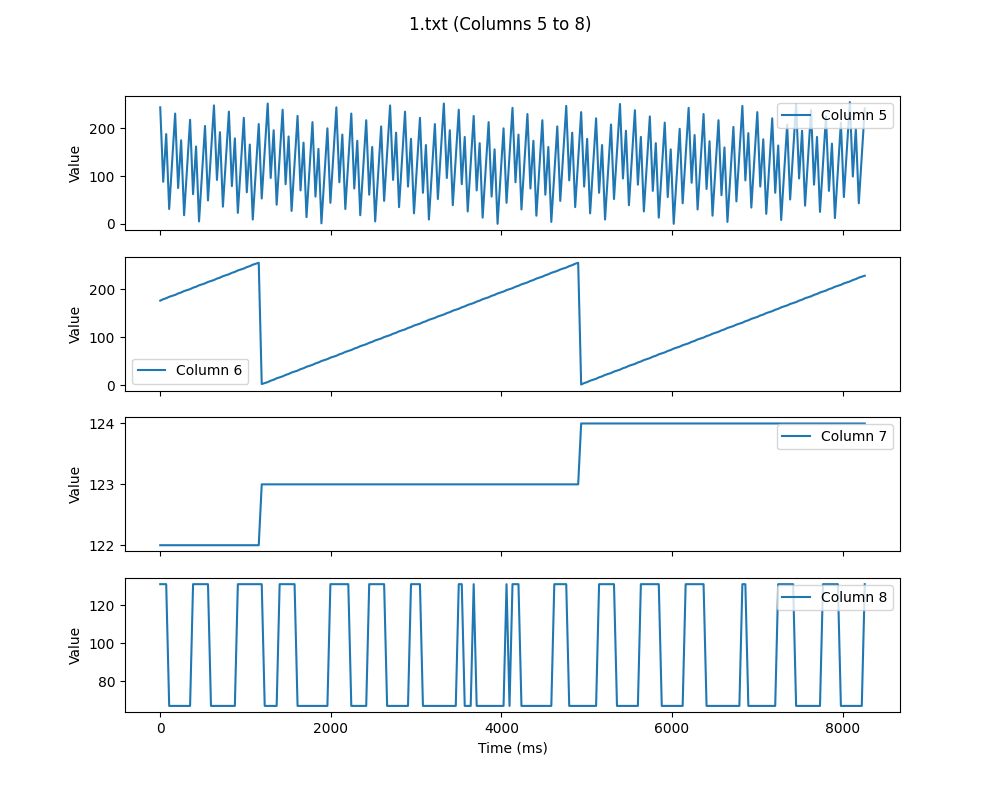
Task: Click the 100 tick label in Column 6 plot
Action: coord(105,338)
